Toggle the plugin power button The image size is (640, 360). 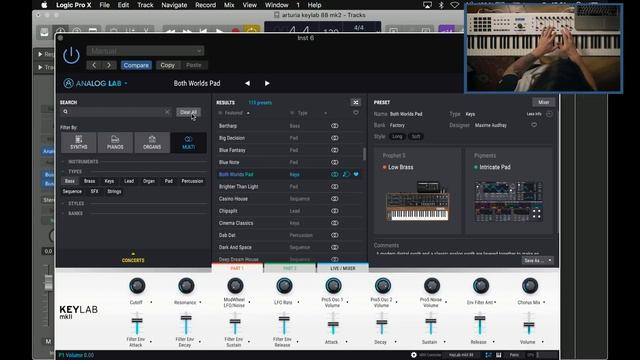71,56
